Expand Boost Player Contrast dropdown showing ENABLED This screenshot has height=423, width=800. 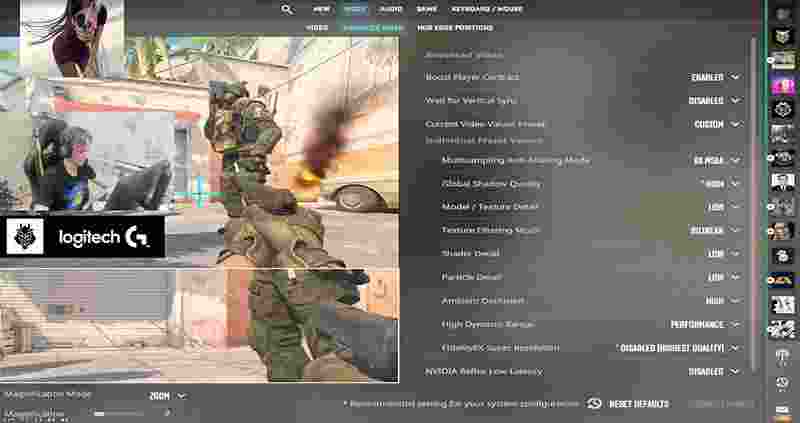tap(715, 77)
